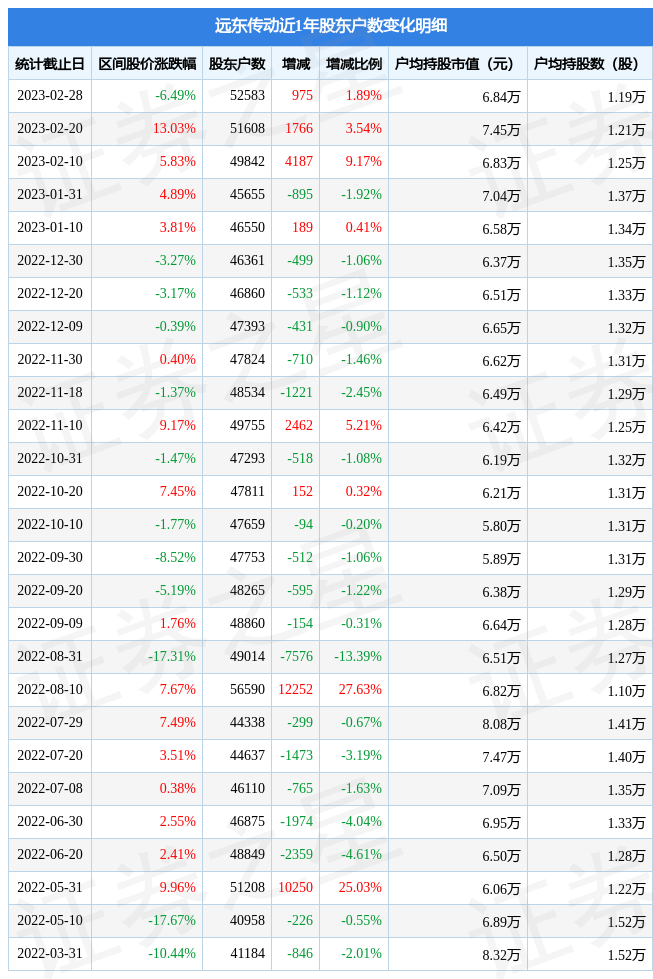Image resolution: width=653 pixels, height=979 pixels.
Task: Select the 5.21% ratio cell
Action: point(363,426)
